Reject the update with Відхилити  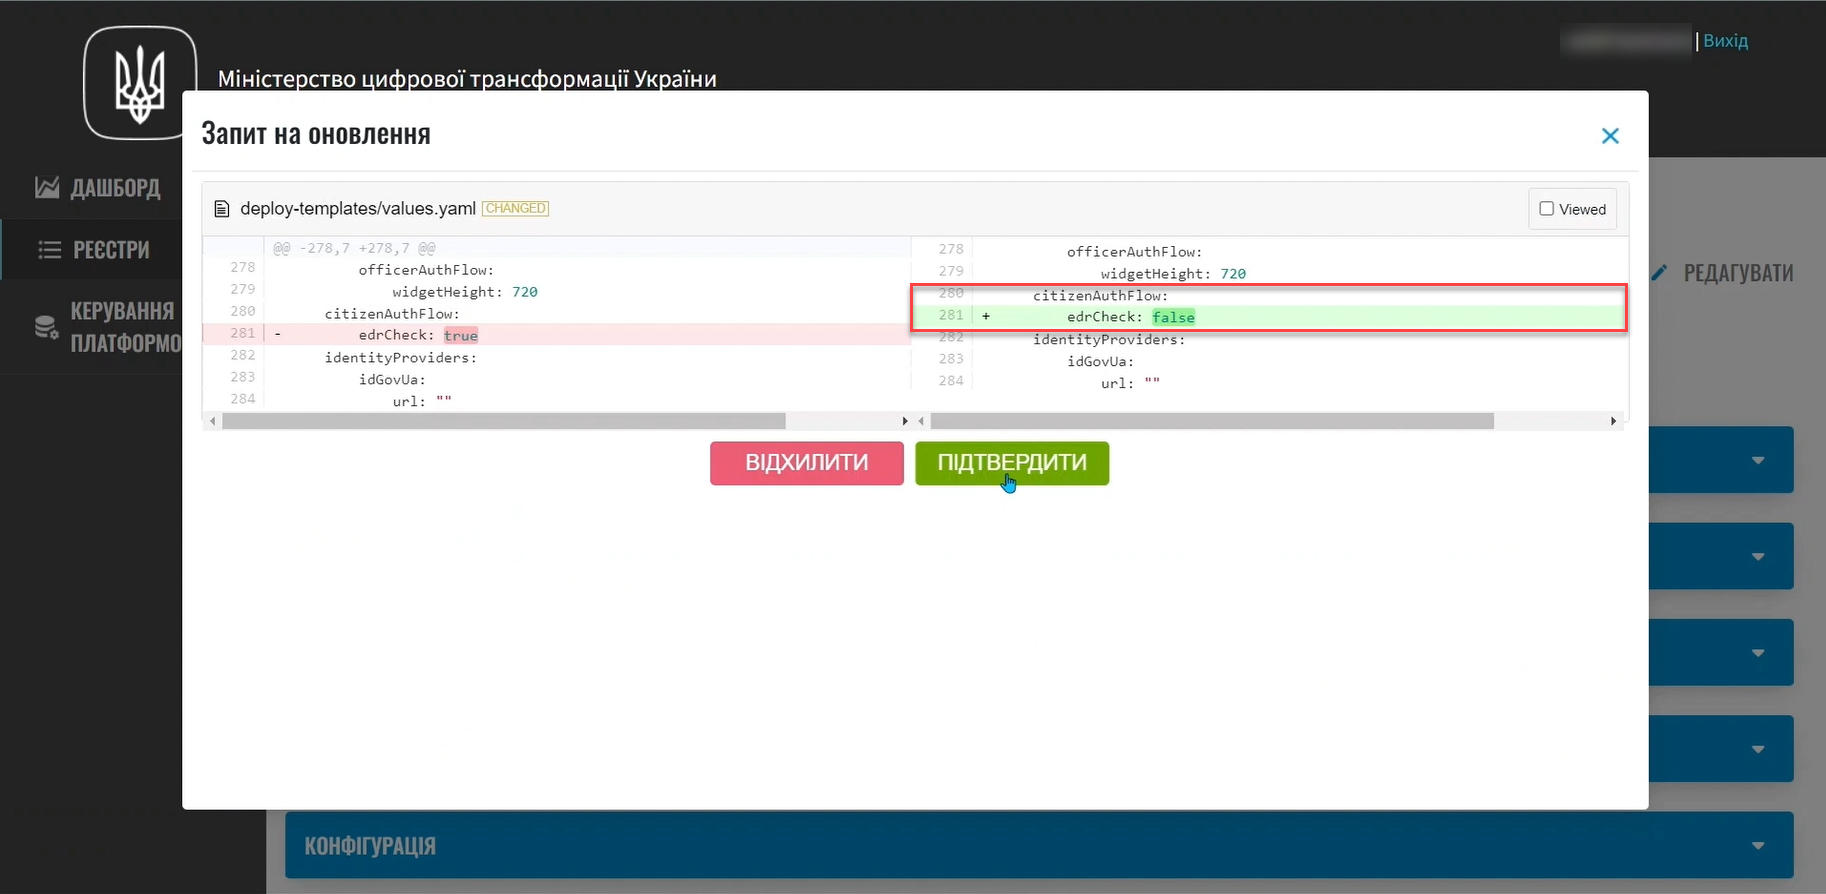(x=807, y=463)
